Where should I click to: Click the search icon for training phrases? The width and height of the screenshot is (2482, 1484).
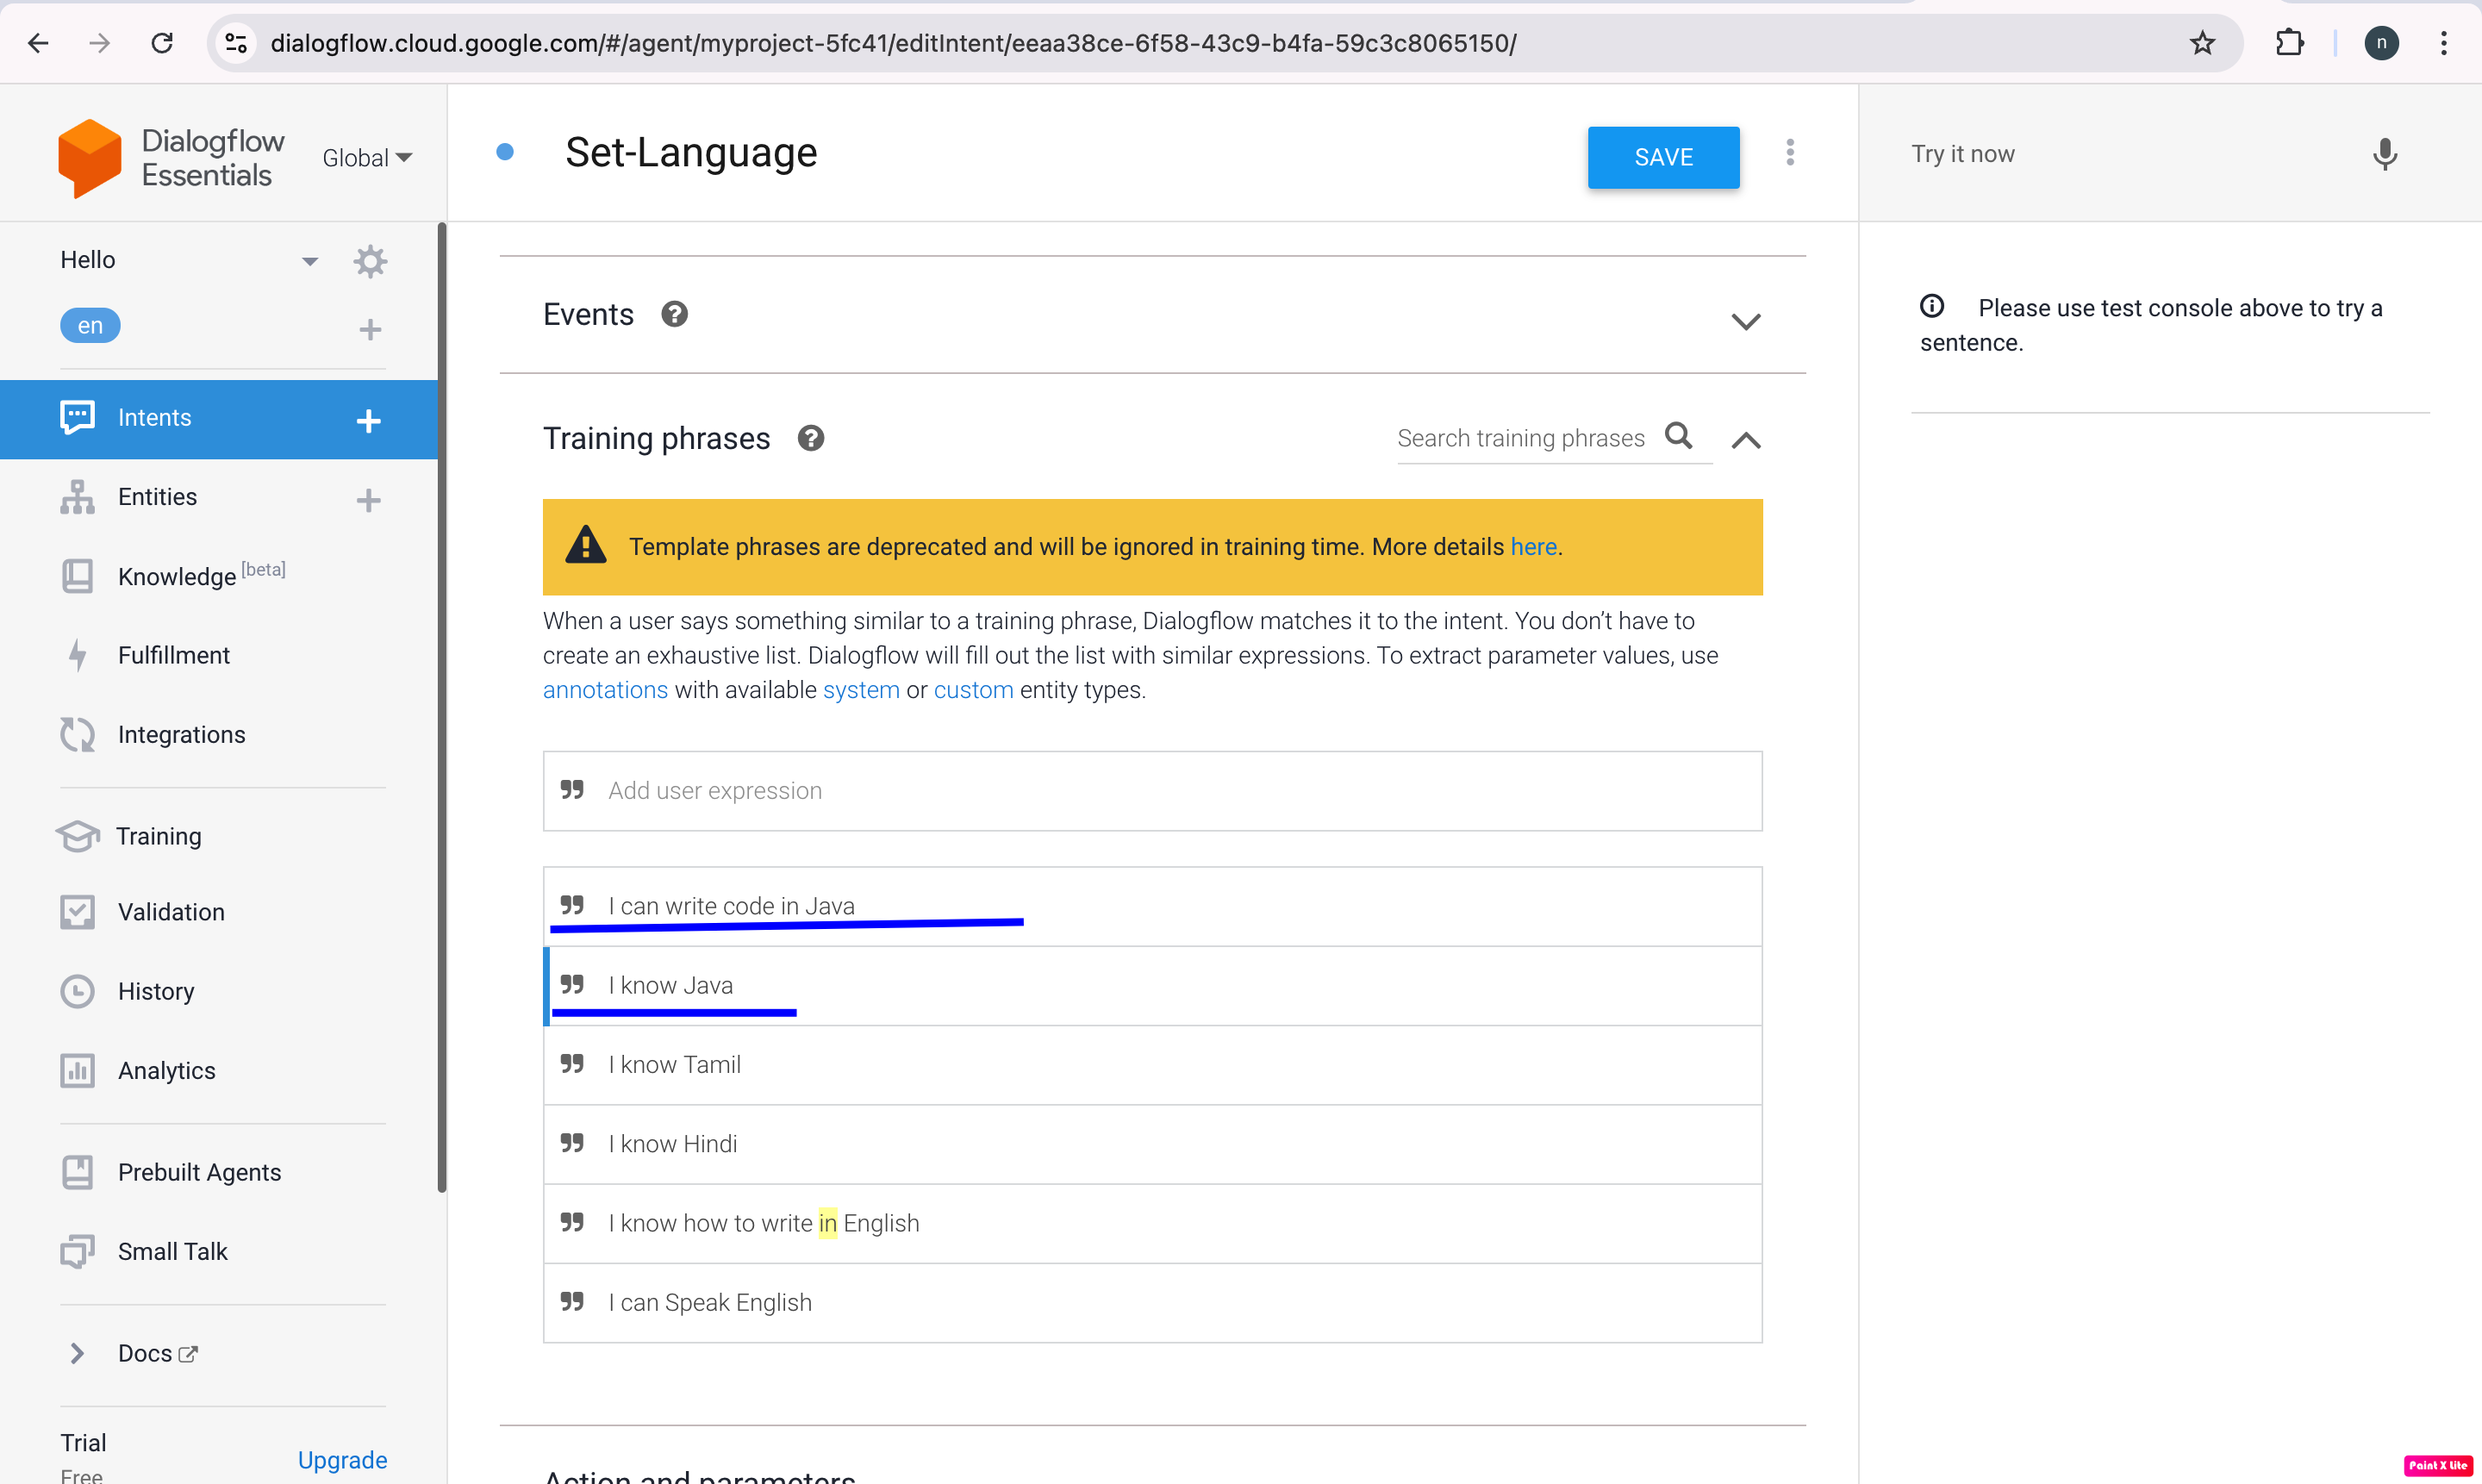pyautogui.click(x=1680, y=437)
